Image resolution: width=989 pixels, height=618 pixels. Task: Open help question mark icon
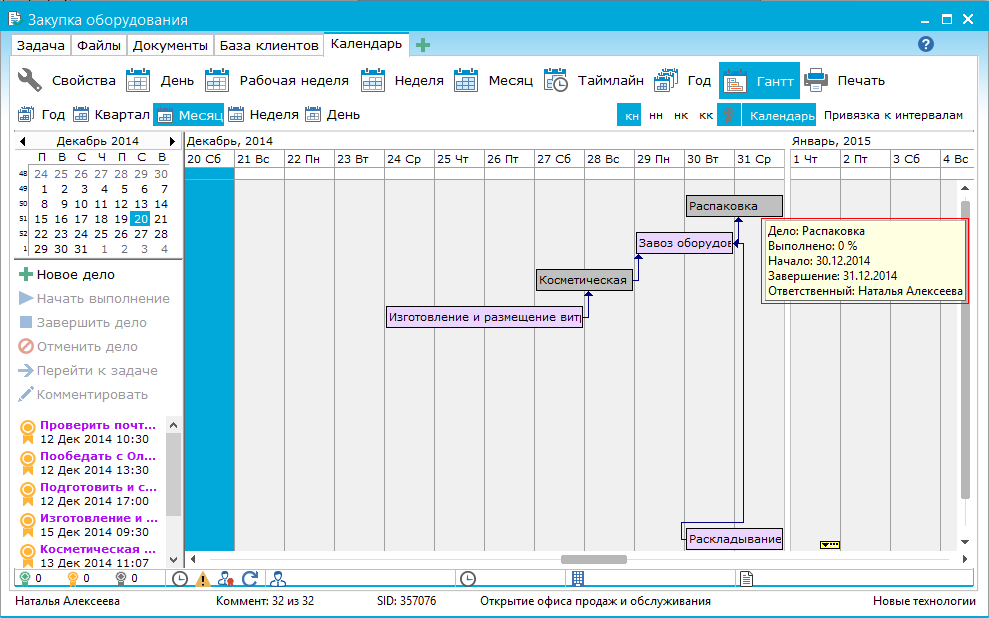pos(925,44)
